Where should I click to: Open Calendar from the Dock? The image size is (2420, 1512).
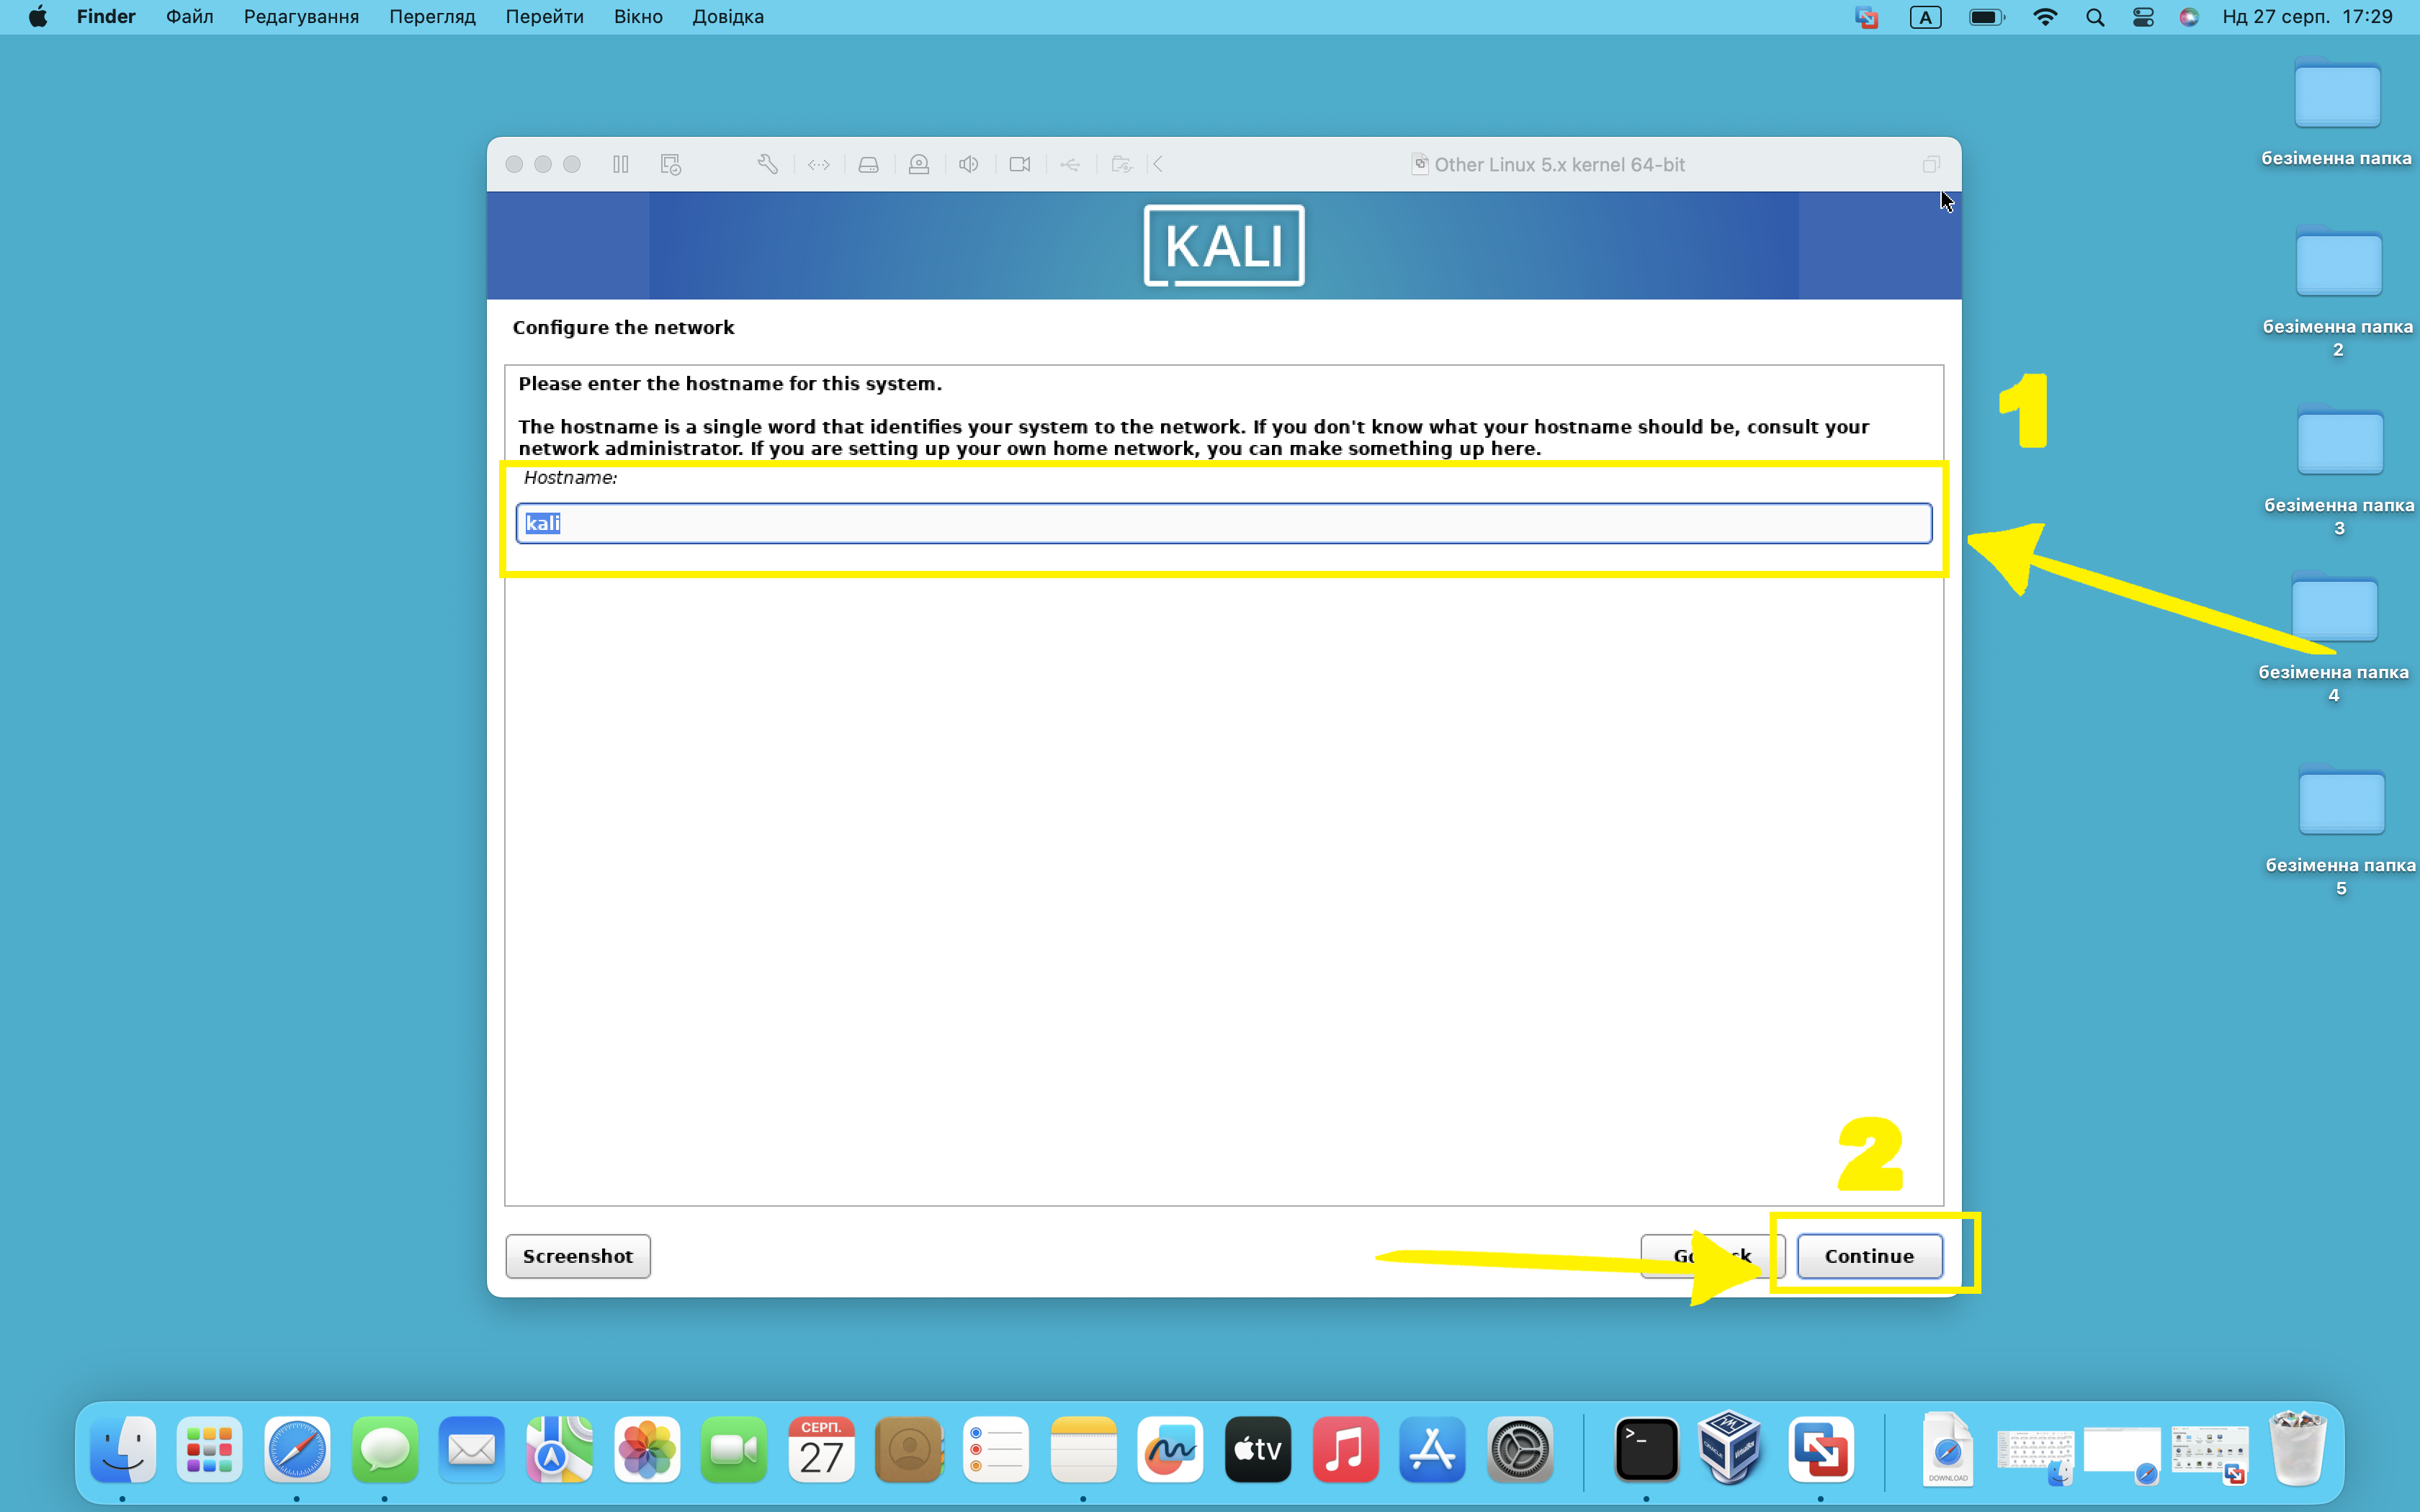[x=821, y=1449]
